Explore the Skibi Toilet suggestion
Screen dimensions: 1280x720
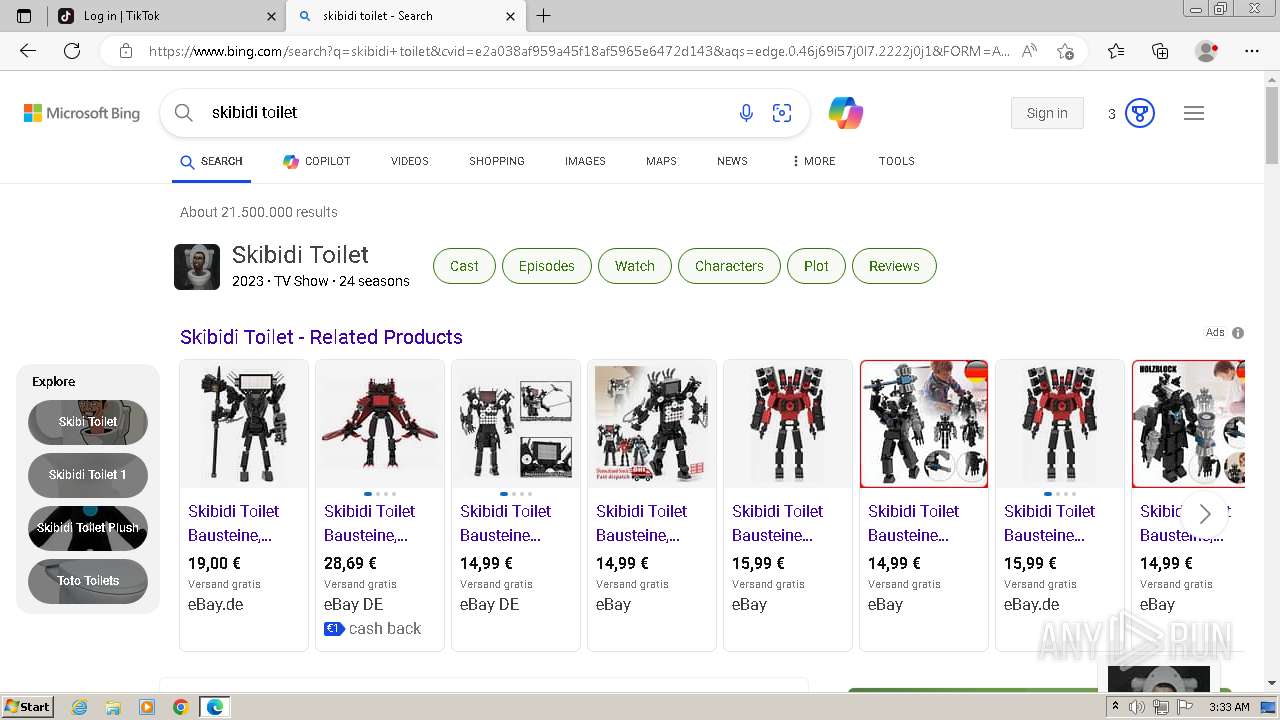(x=88, y=422)
